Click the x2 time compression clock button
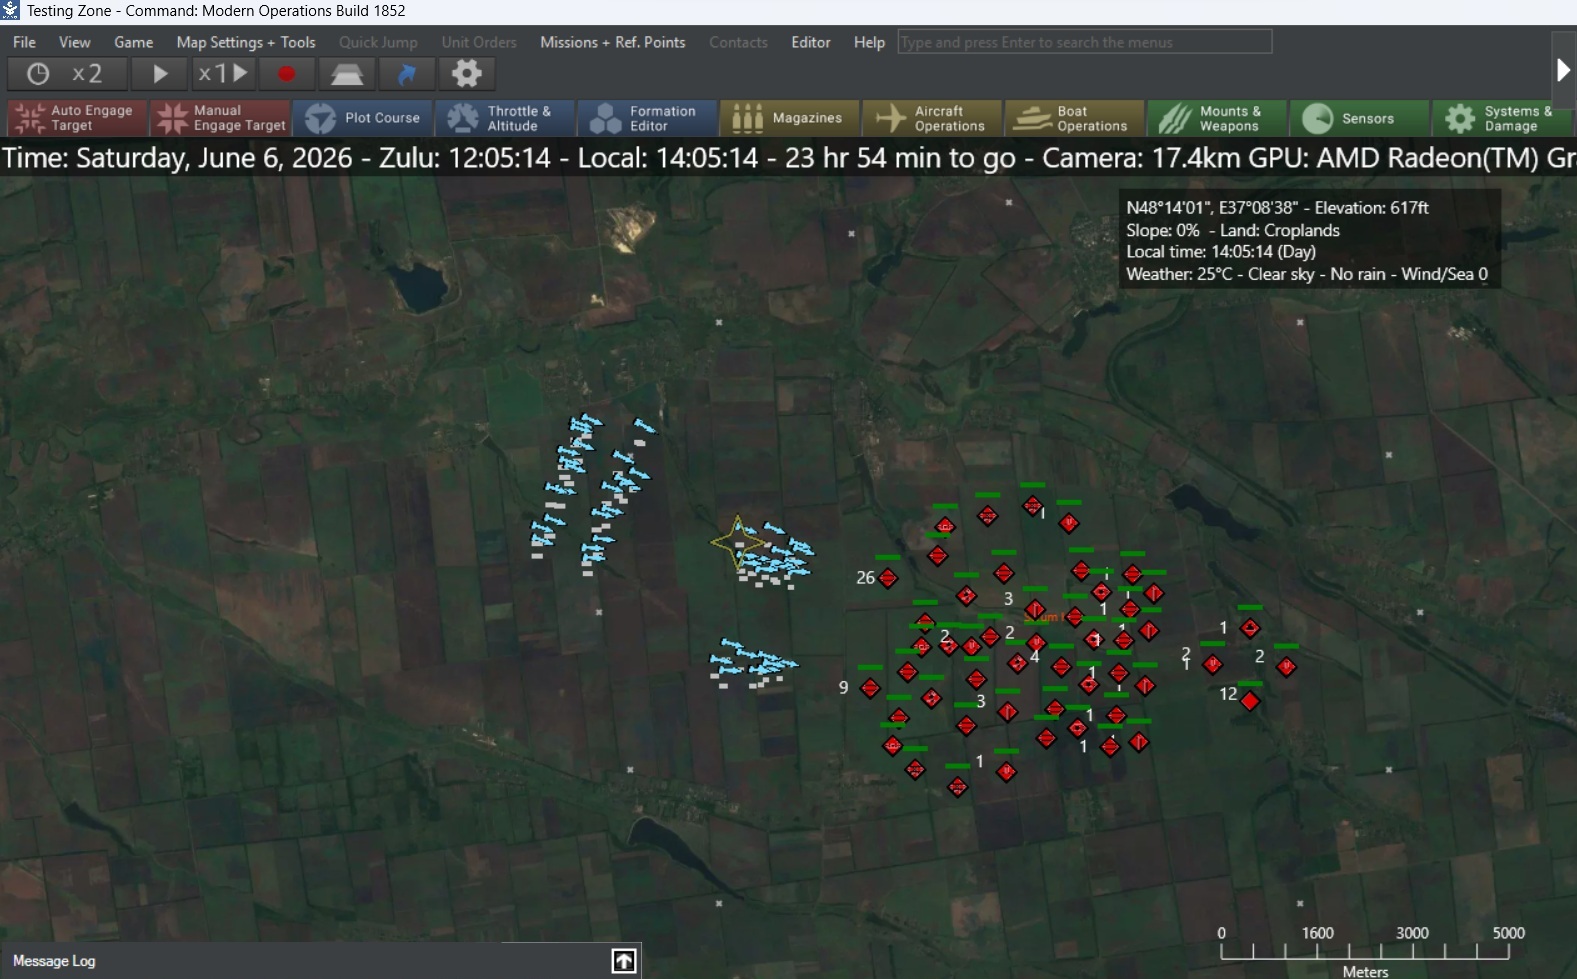The width and height of the screenshot is (1577, 979). tap(67, 74)
